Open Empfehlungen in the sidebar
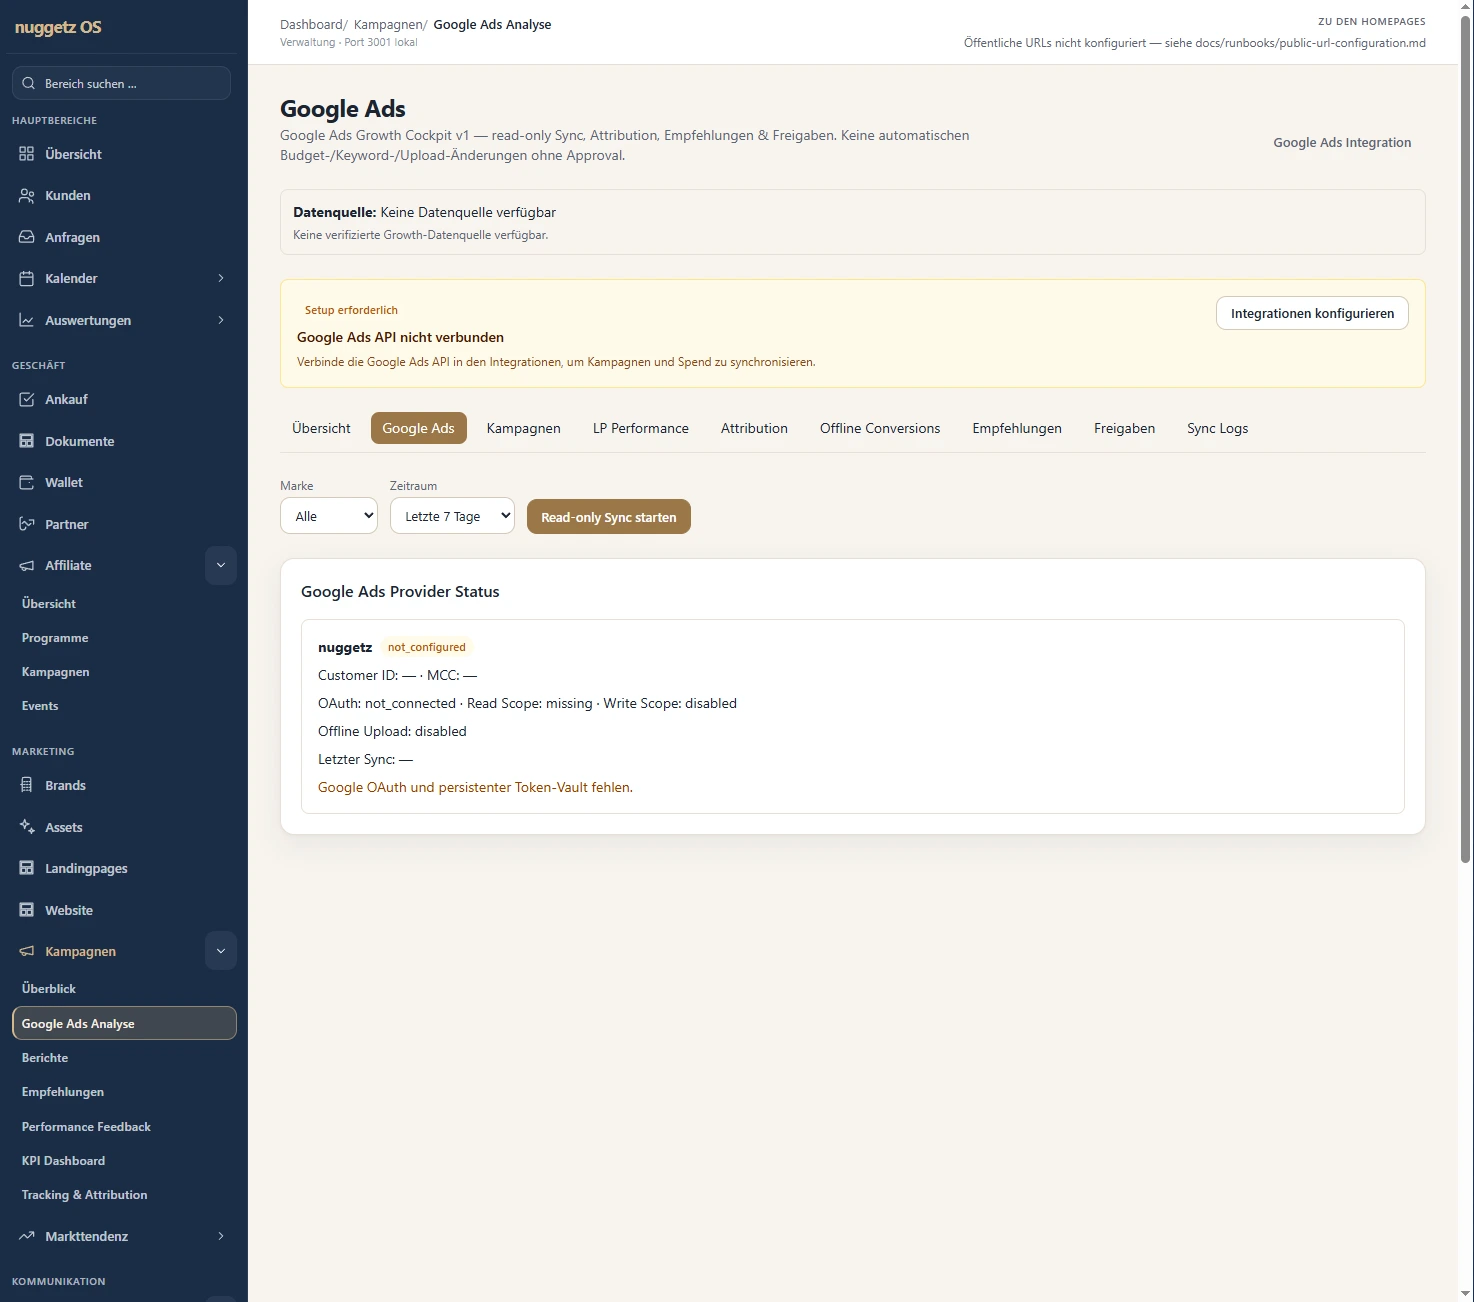The width and height of the screenshot is (1474, 1302). coord(63,1092)
